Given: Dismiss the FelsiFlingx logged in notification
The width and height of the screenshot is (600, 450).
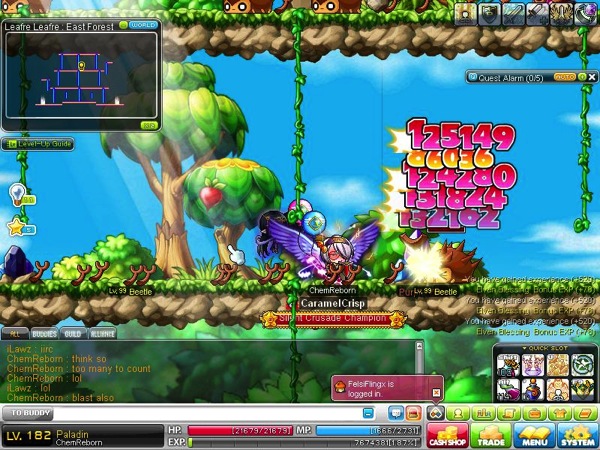Looking at the screenshot, I should coord(436,392).
